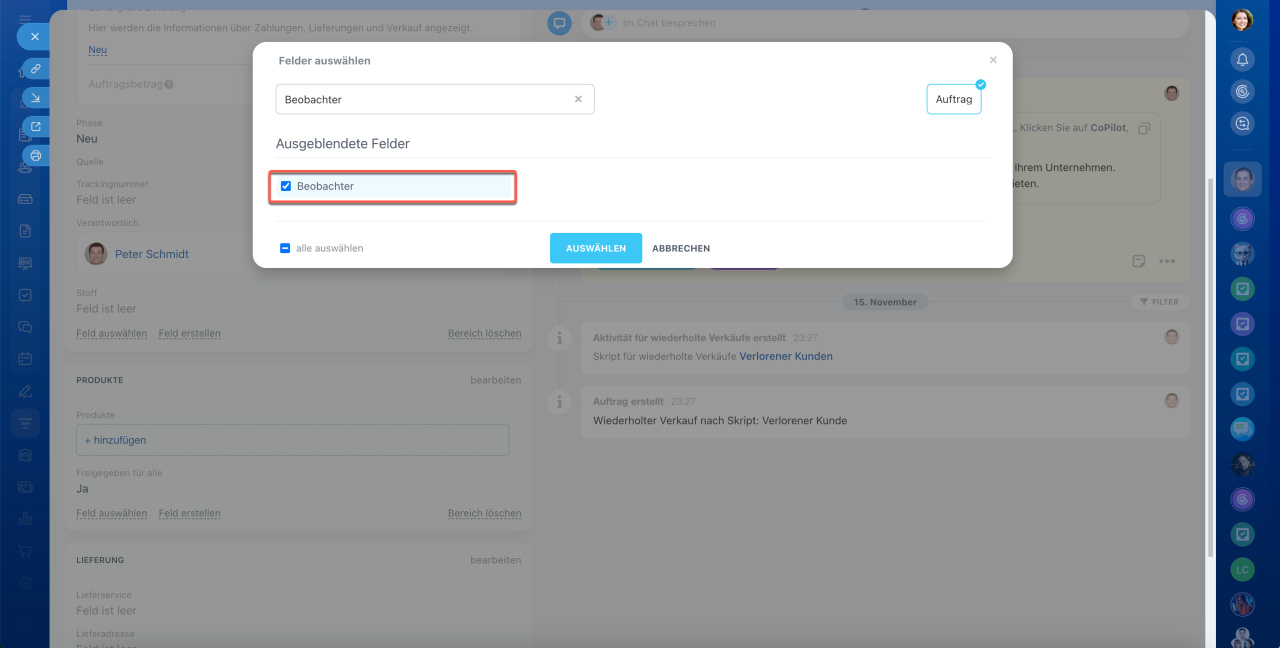Click 'Feld auswählen' under the Stoff field
This screenshot has height=648, width=1280.
click(112, 333)
